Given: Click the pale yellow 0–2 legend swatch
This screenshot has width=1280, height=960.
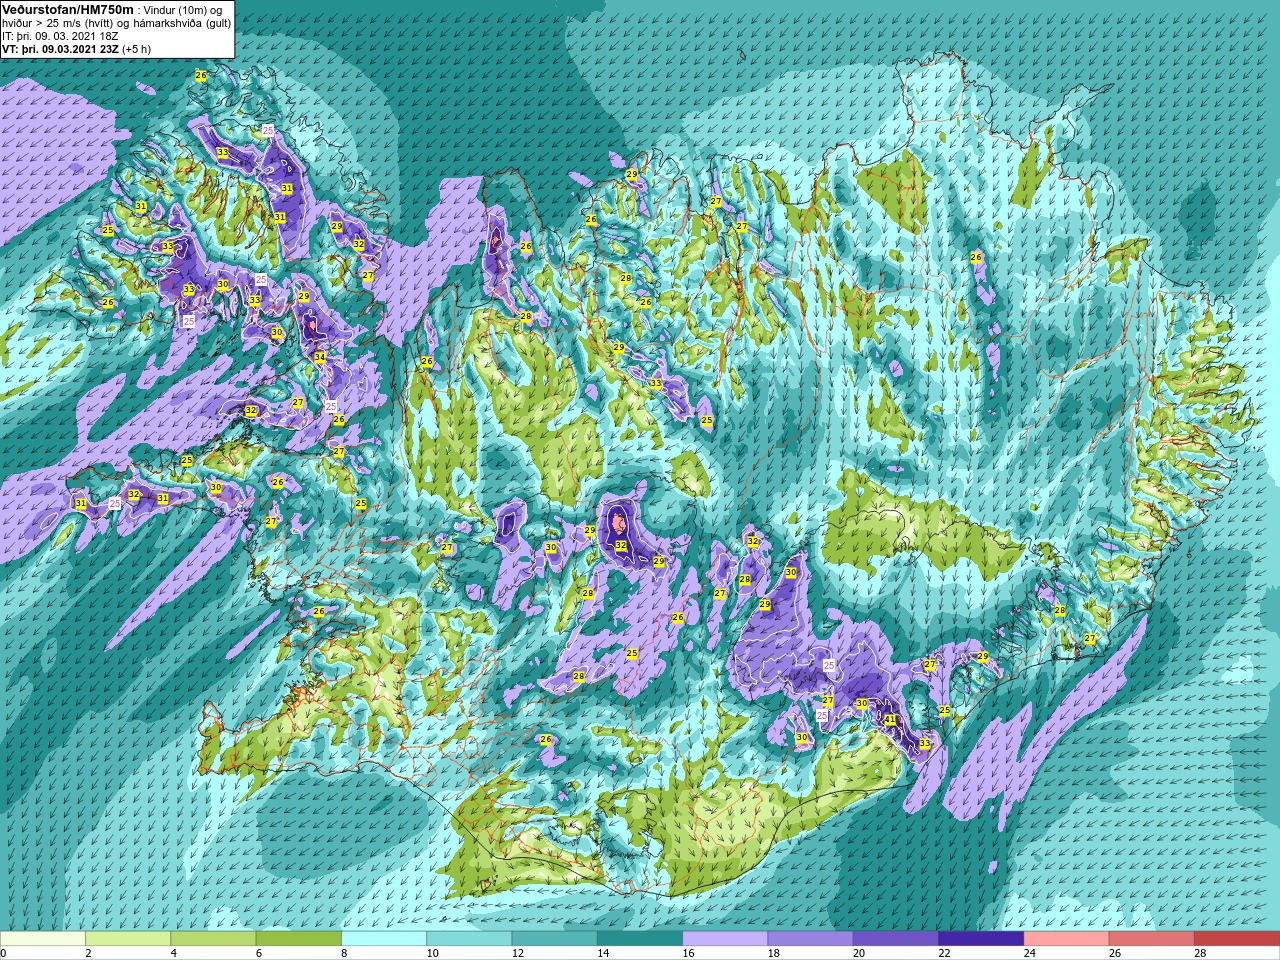Looking at the screenshot, I should point(43,939).
